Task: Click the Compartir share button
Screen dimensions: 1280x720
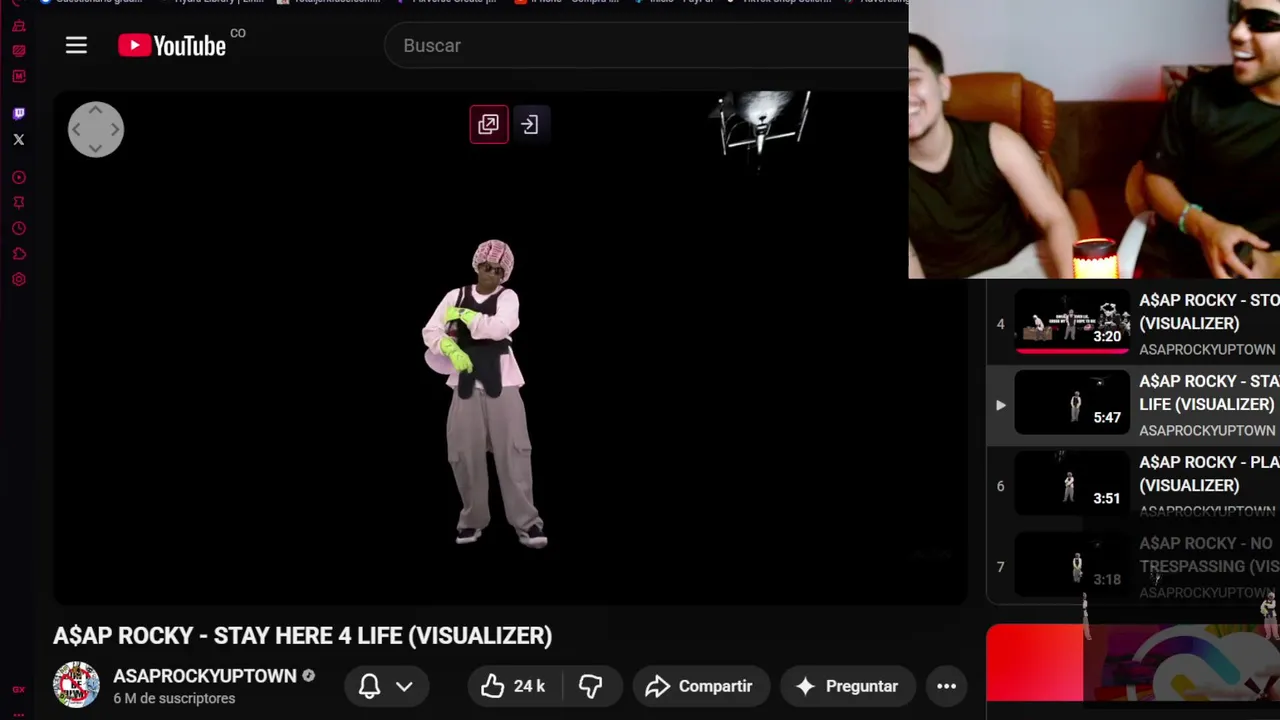Action: pyautogui.click(x=699, y=686)
